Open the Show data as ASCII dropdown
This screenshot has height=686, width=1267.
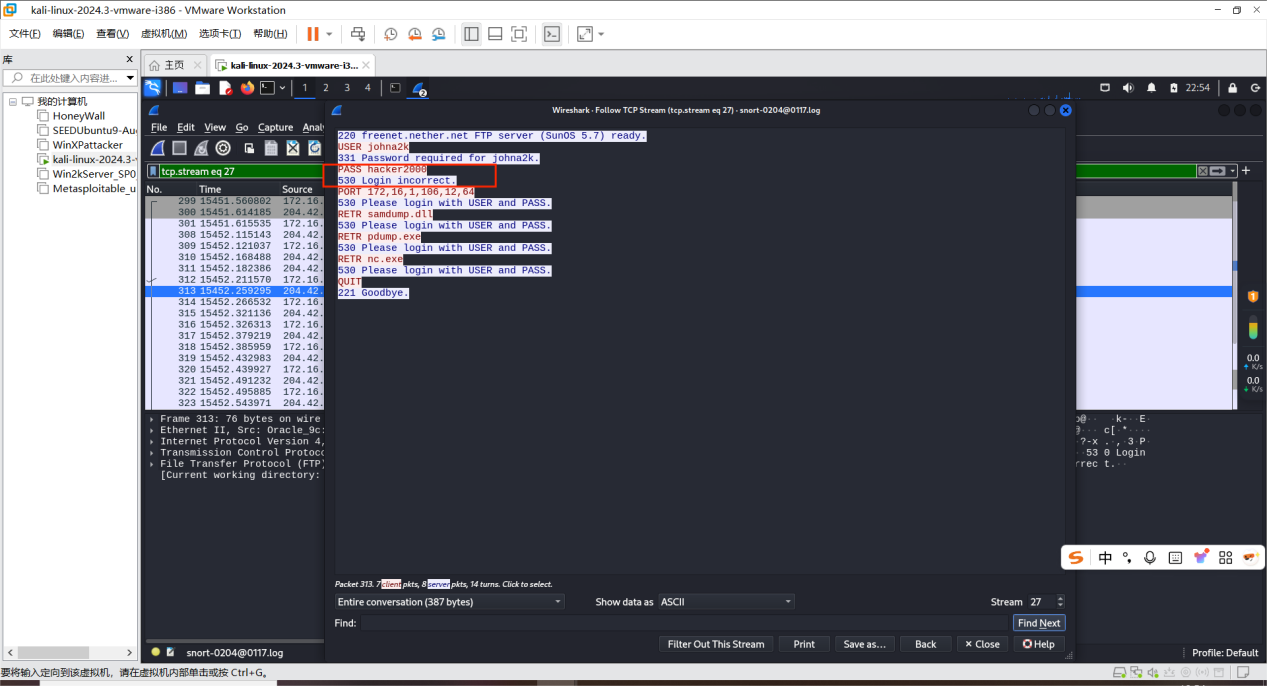click(727, 602)
